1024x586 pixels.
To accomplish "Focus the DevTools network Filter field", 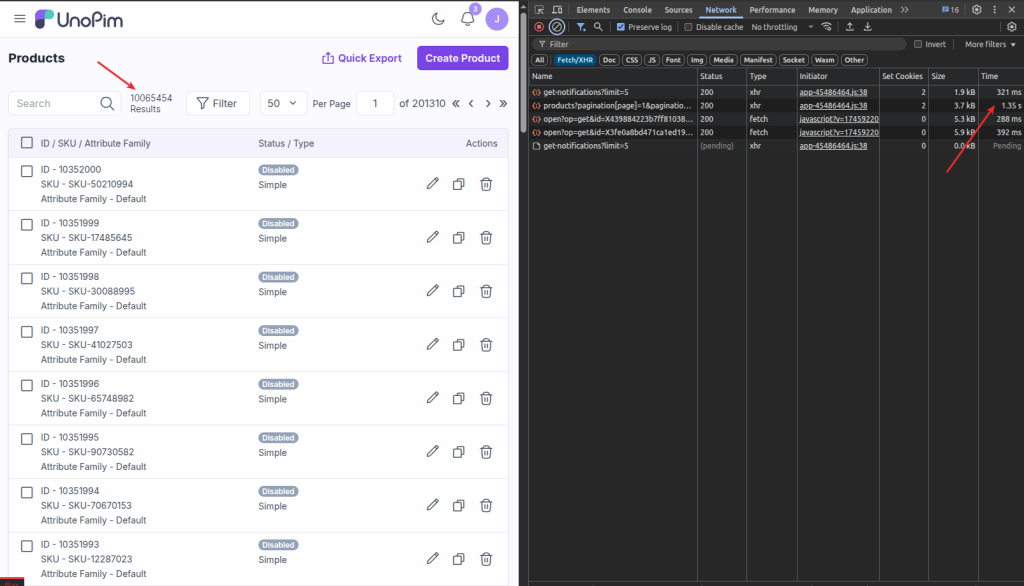I will click(718, 44).
